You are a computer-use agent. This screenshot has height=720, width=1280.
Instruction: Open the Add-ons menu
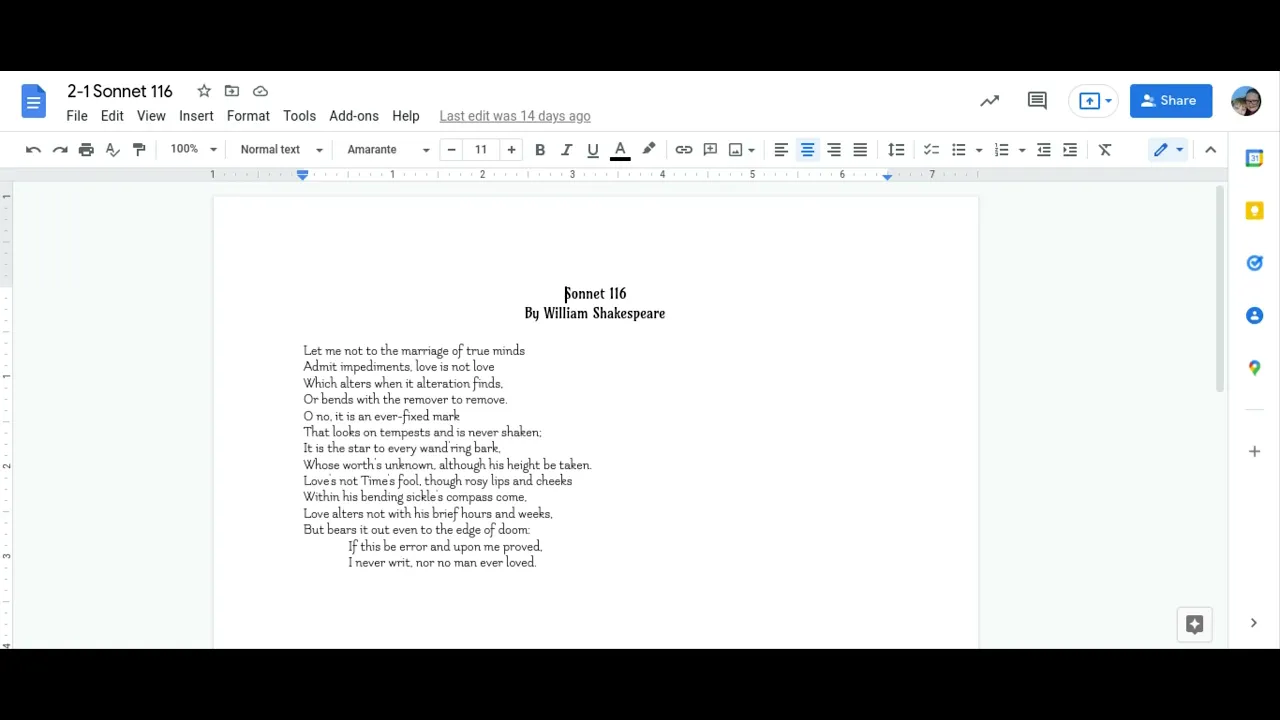pos(354,116)
